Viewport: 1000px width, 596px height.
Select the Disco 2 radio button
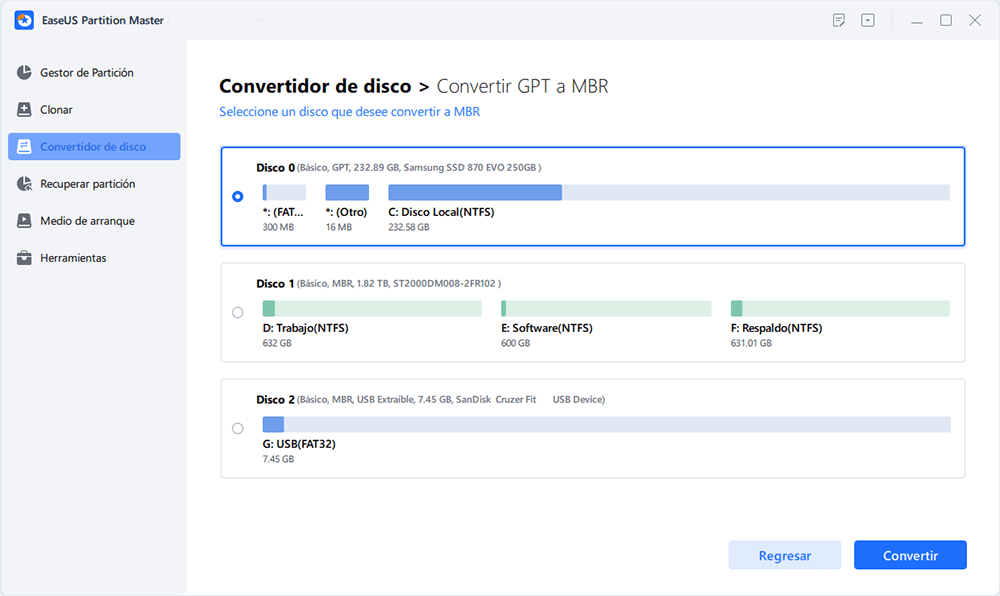(x=237, y=428)
